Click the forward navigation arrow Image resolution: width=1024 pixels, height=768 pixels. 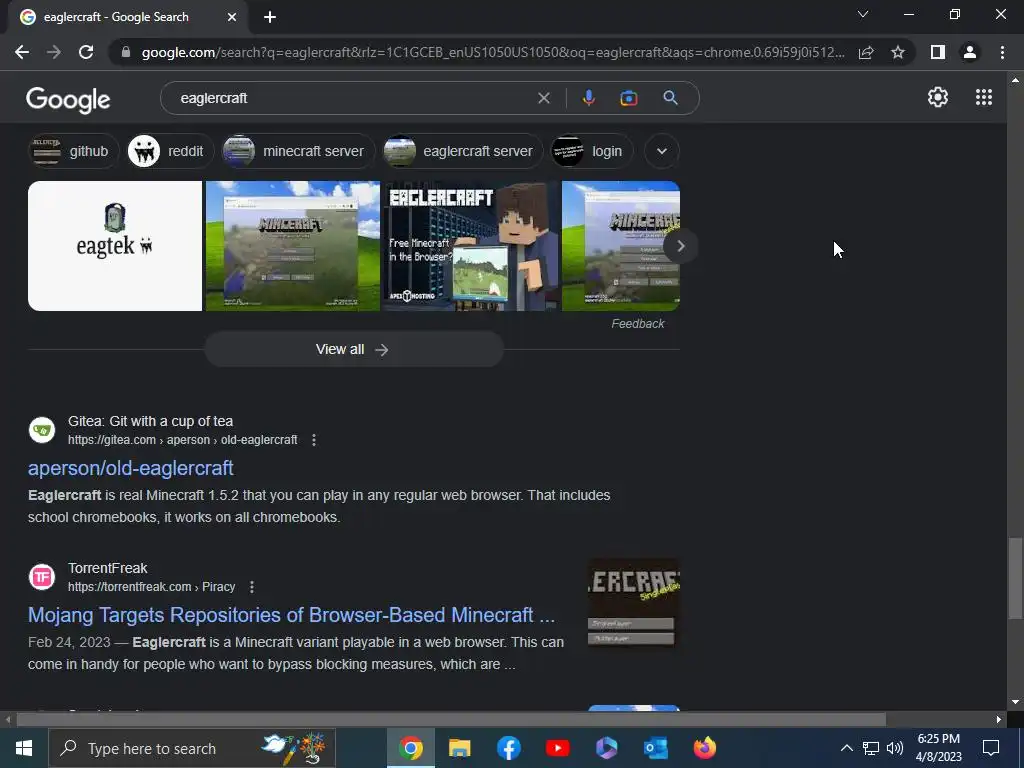(x=54, y=52)
